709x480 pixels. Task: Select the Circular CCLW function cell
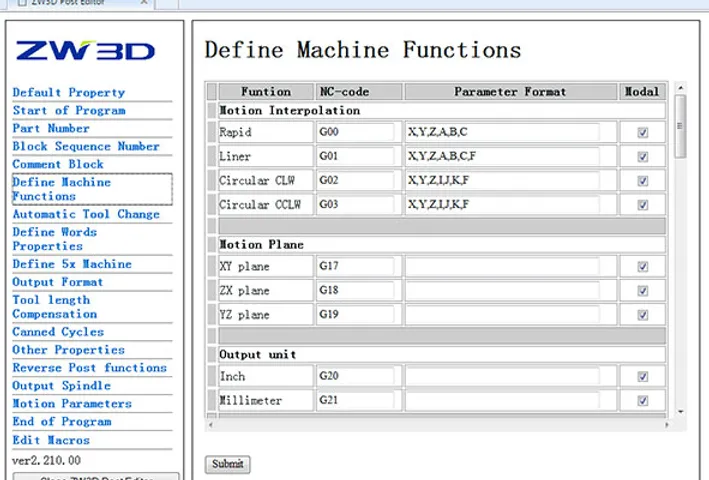(266, 205)
